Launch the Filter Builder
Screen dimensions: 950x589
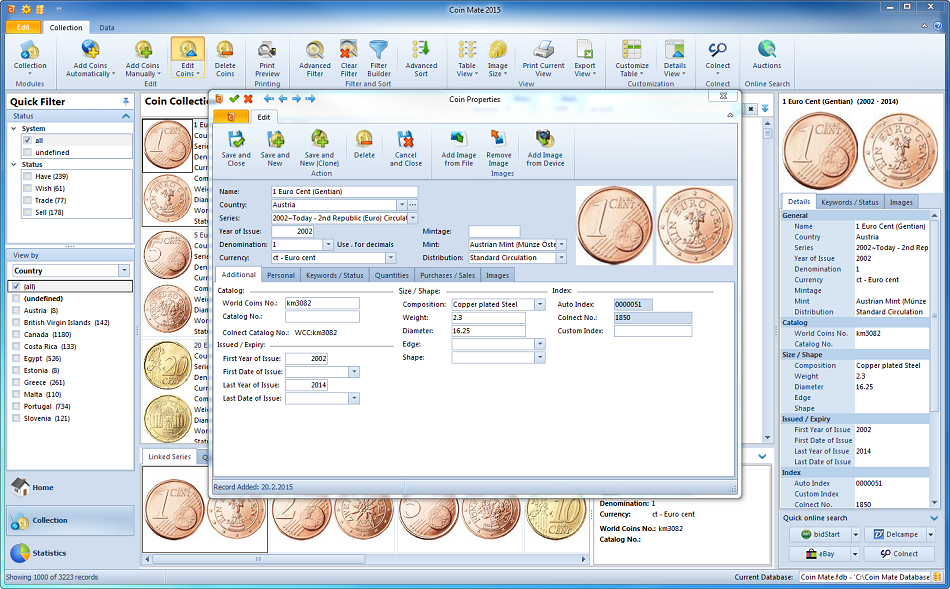[x=379, y=58]
